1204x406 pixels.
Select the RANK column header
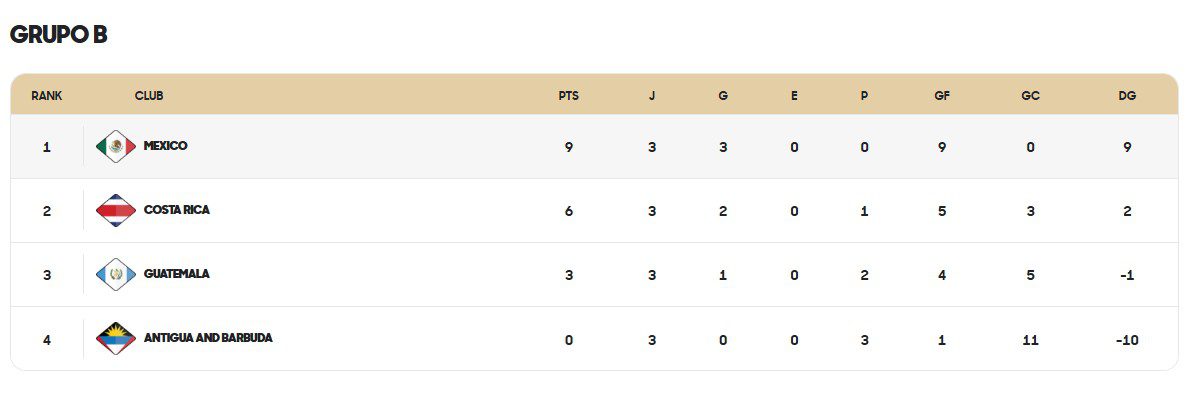click(x=47, y=96)
